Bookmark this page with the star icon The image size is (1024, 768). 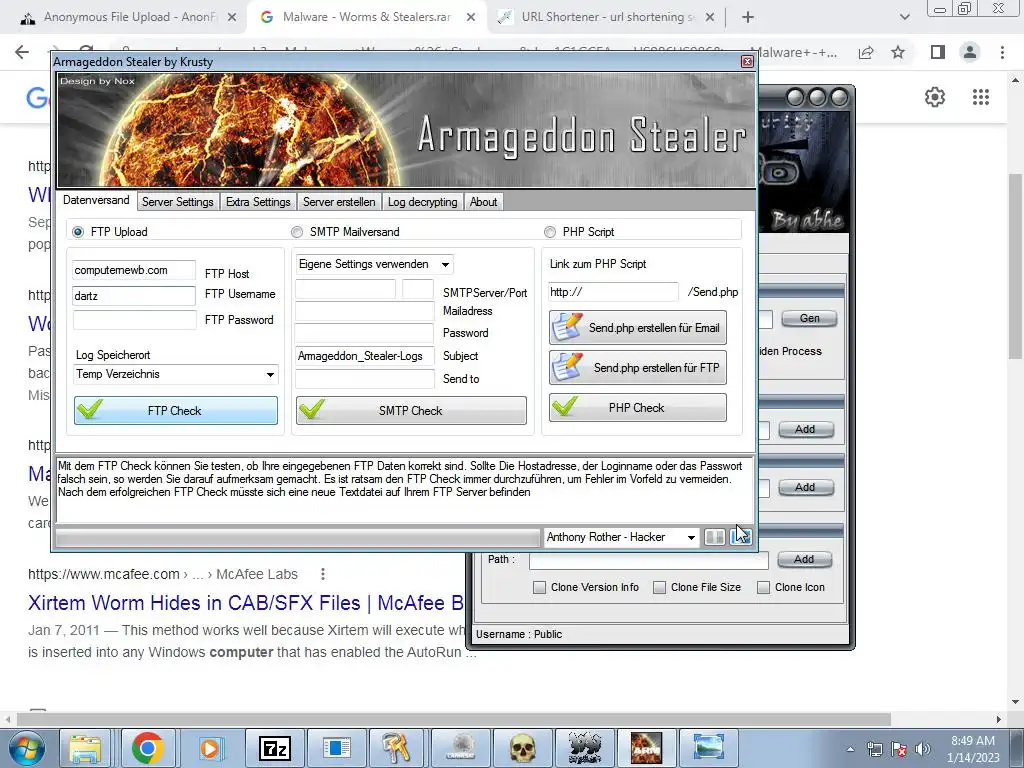pos(898,52)
